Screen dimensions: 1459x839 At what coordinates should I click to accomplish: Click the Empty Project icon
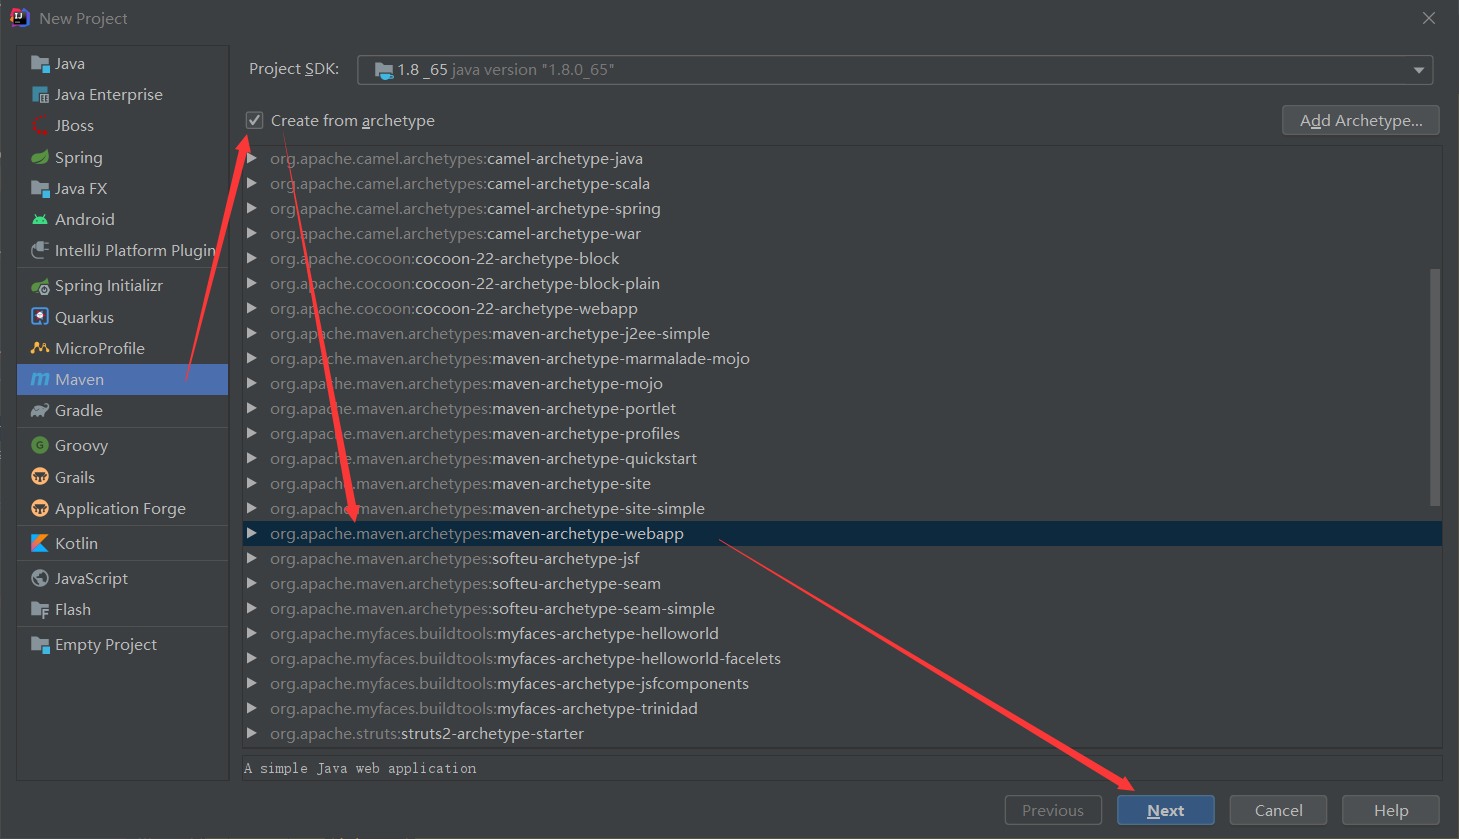pos(40,644)
